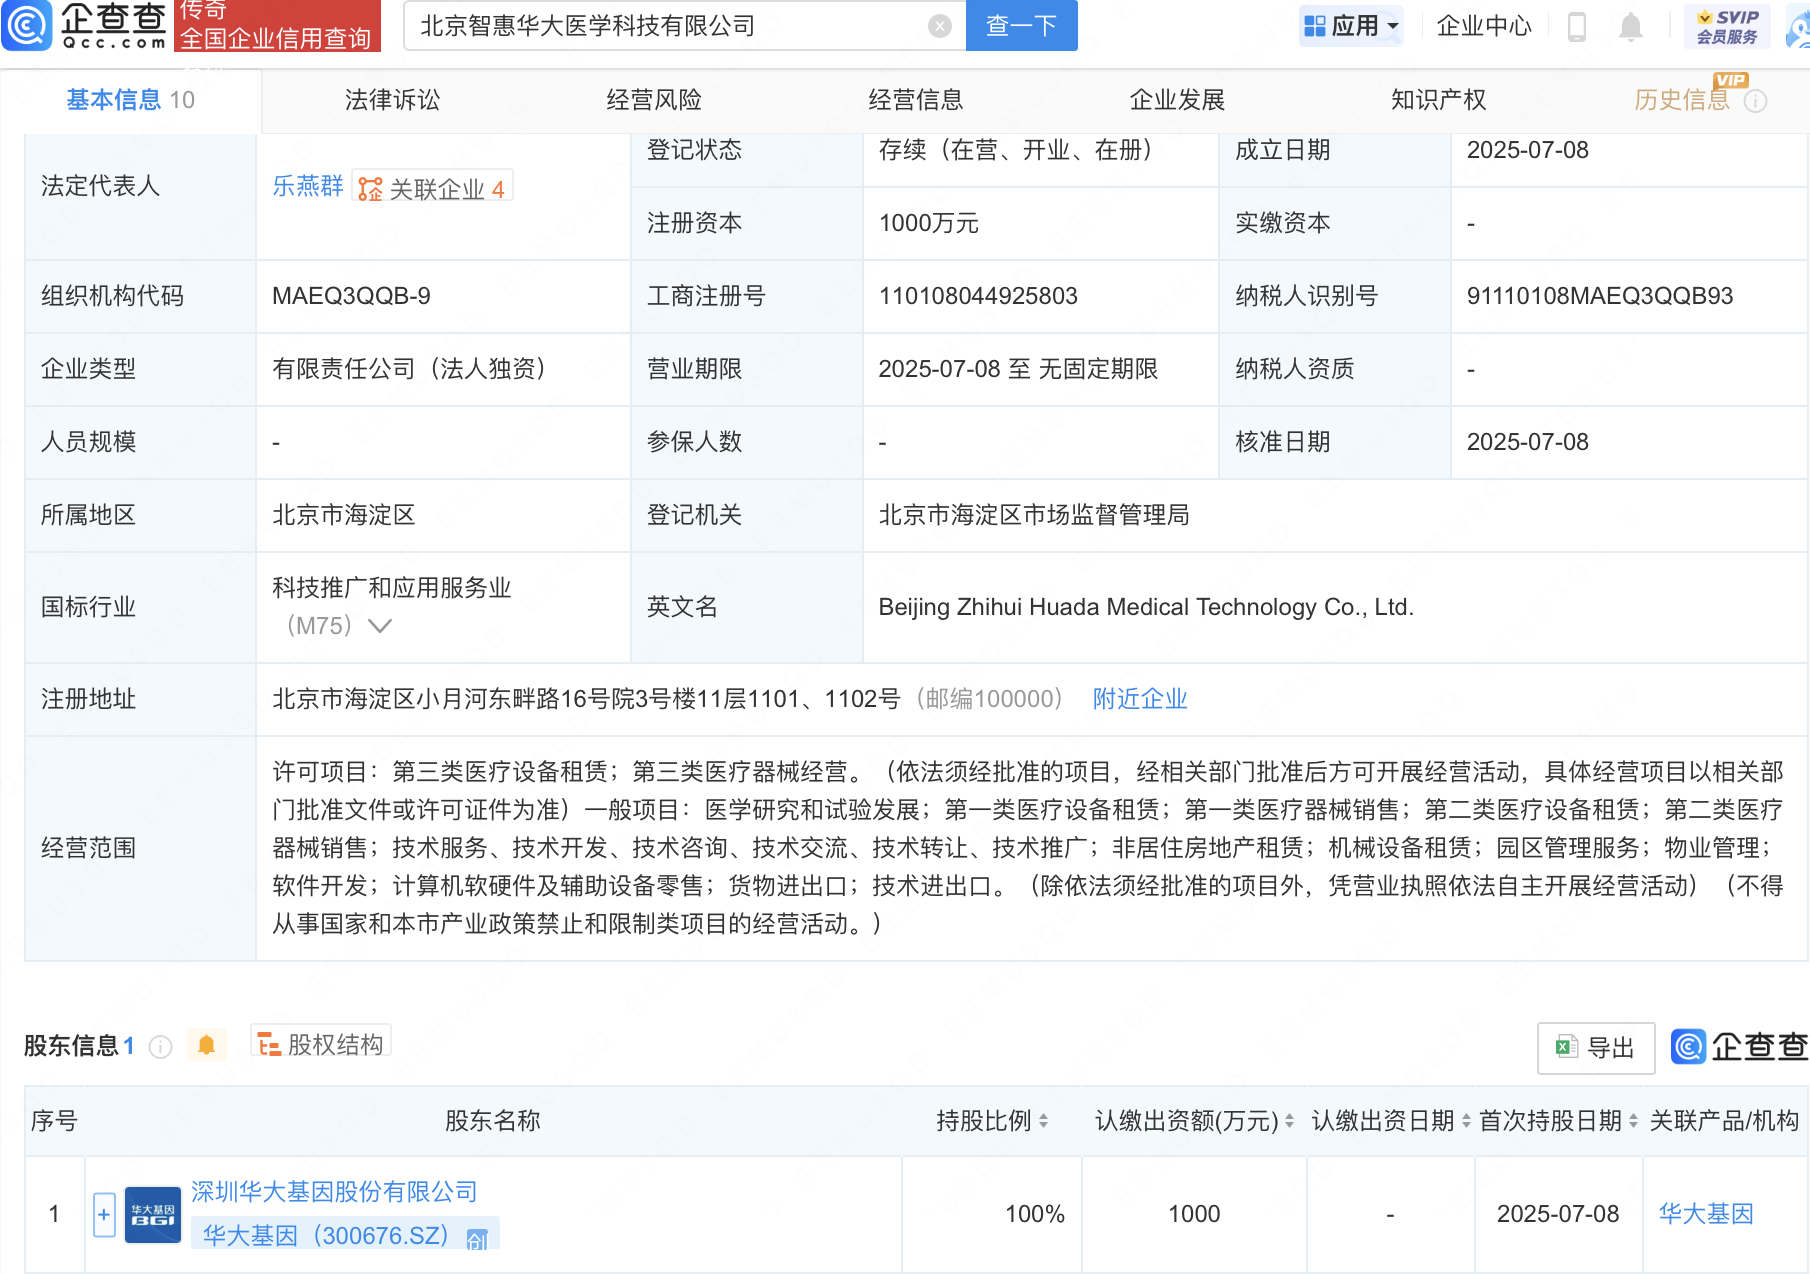1810x1274 pixels.
Task: Expand the 国标行业 M75 chevron
Action: (x=380, y=626)
